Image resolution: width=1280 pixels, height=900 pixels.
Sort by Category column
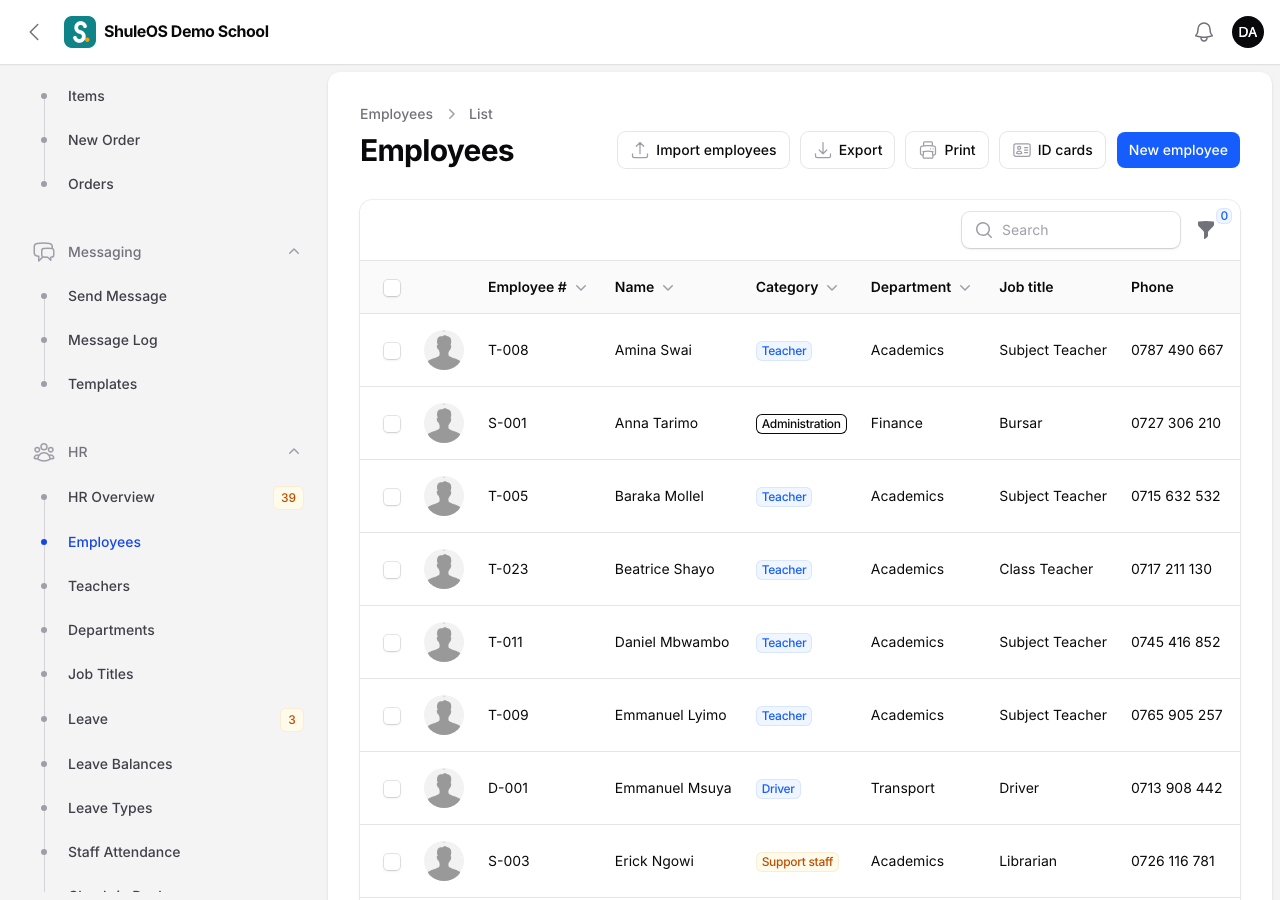click(x=797, y=287)
